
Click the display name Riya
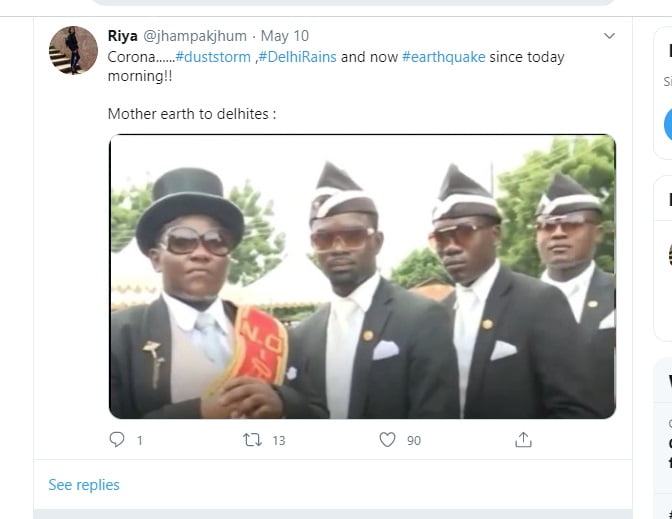tap(123, 36)
